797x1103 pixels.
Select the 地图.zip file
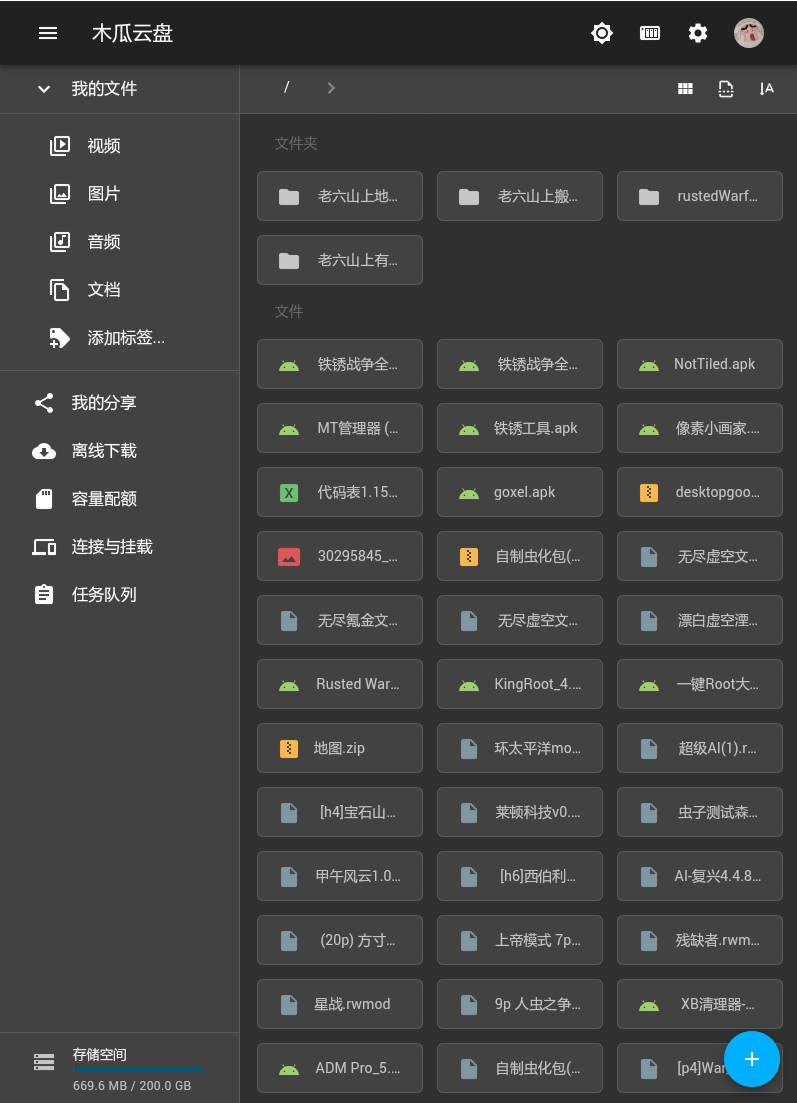(339, 748)
